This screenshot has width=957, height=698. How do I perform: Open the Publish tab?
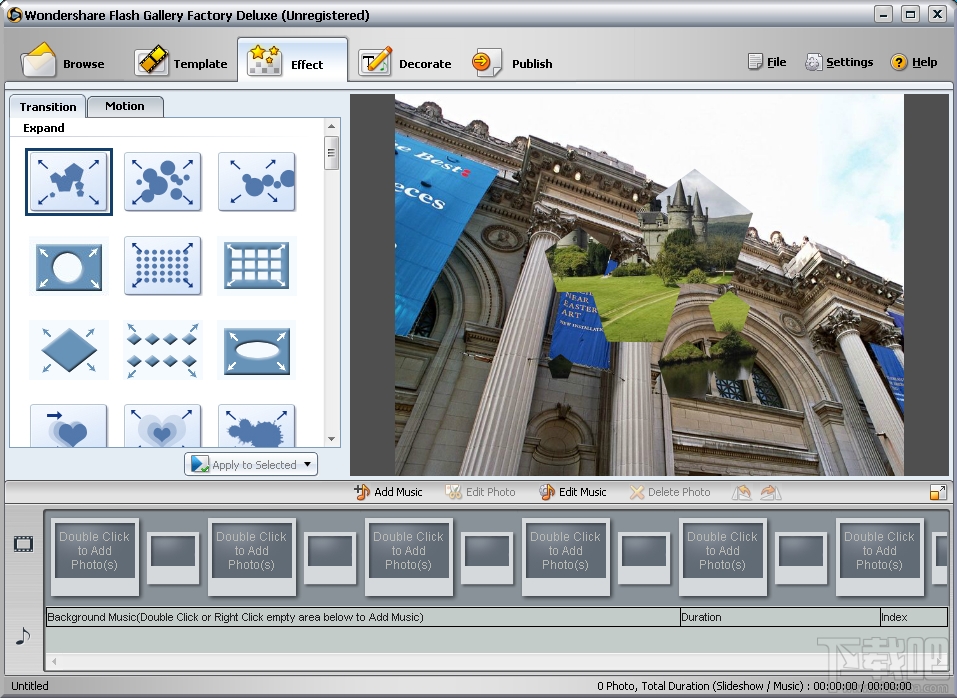(514, 63)
